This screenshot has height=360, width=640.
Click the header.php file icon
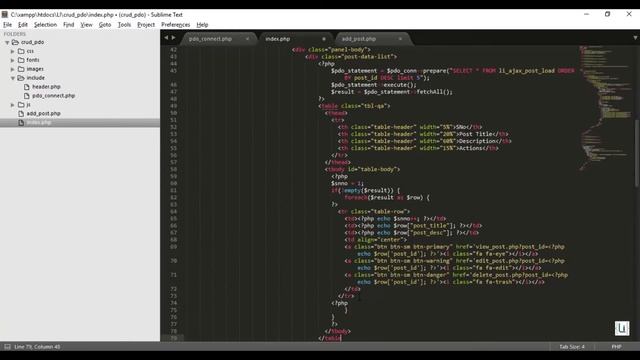point(27,87)
